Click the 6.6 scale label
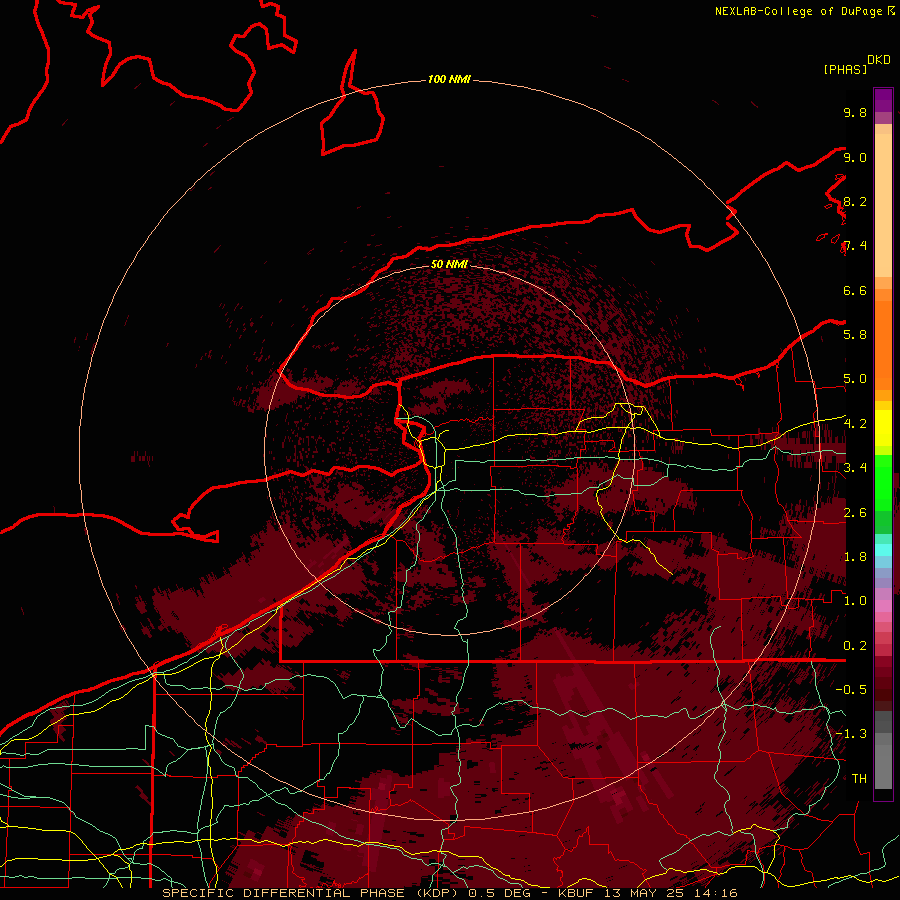Image resolution: width=900 pixels, height=900 pixels. pos(855,290)
